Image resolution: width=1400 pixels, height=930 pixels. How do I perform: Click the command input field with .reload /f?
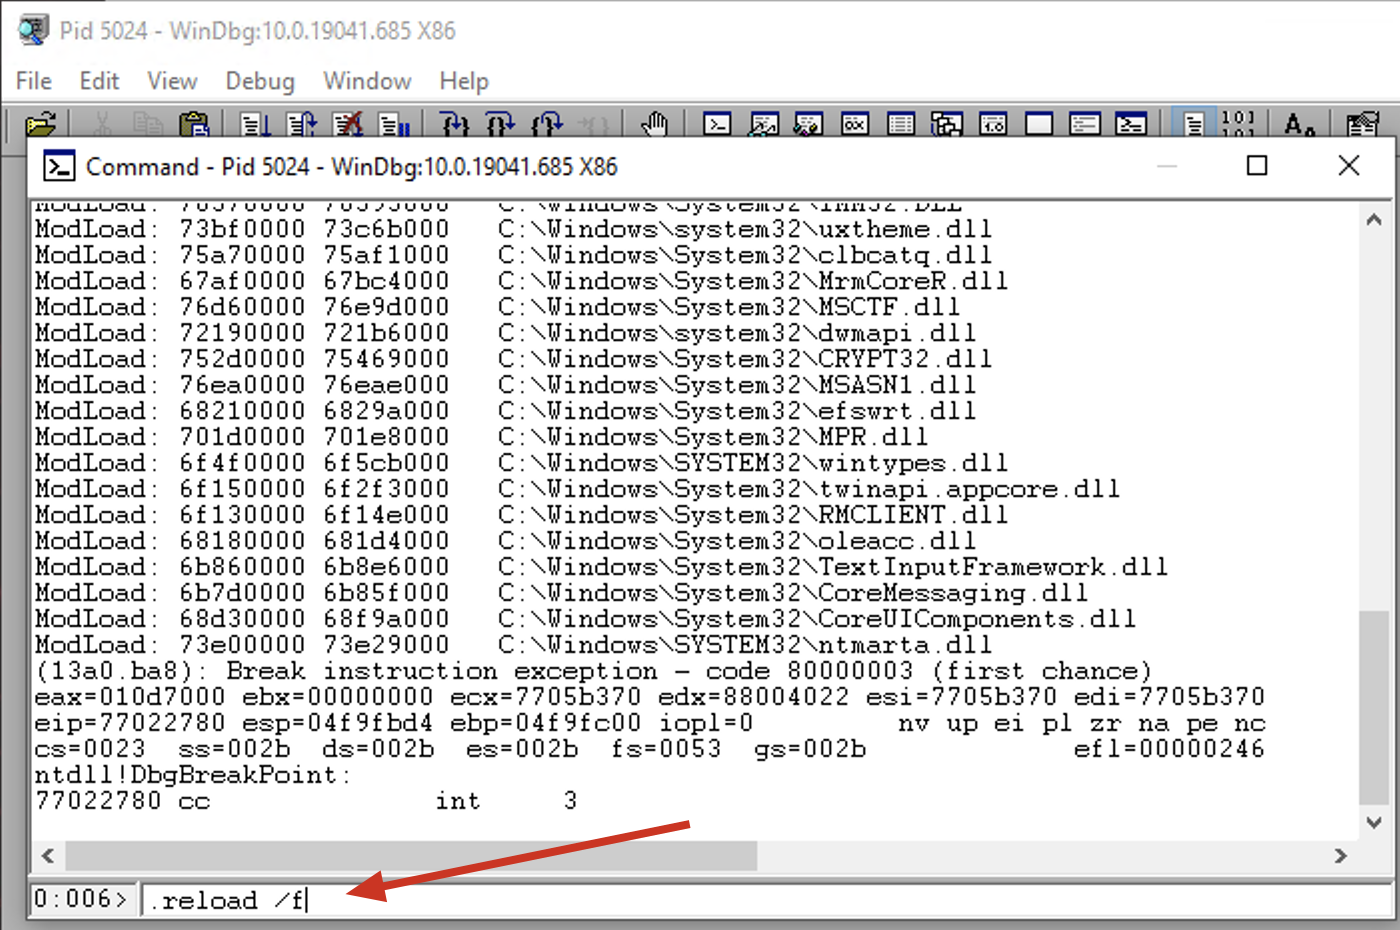click(x=766, y=900)
